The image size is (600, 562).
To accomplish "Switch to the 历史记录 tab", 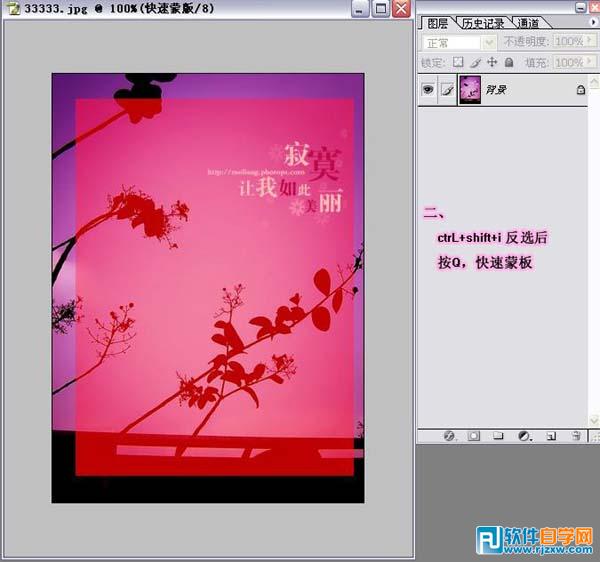I will (x=483, y=24).
